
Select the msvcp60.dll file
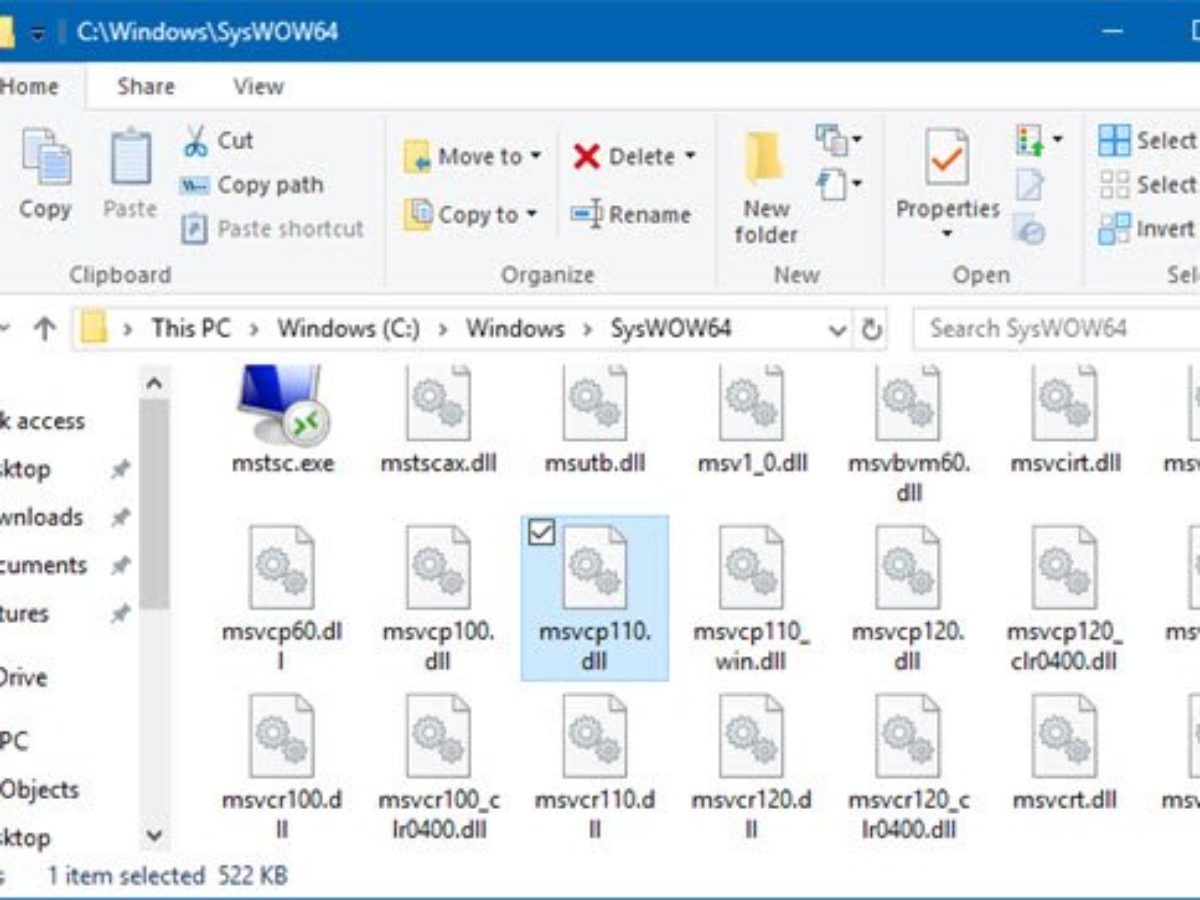coord(282,598)
